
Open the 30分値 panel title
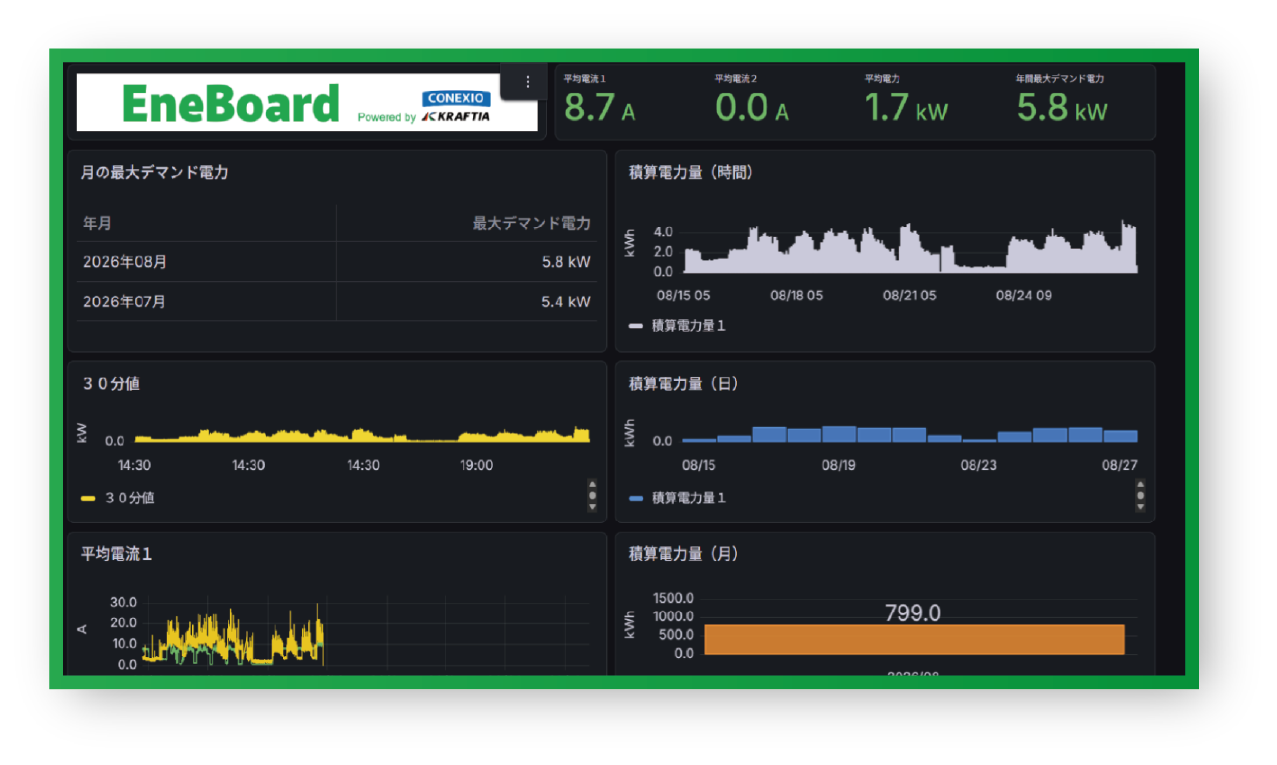[110, 383]
